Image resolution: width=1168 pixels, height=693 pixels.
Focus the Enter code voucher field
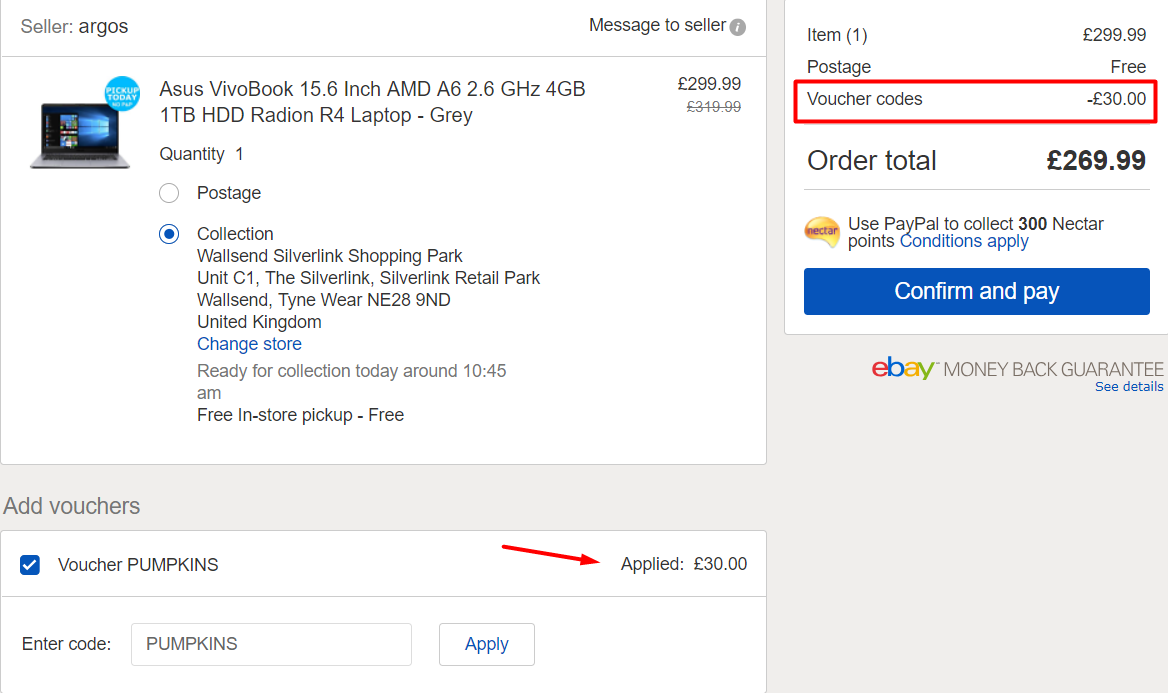pyautogui.click(x=271, y=645)
